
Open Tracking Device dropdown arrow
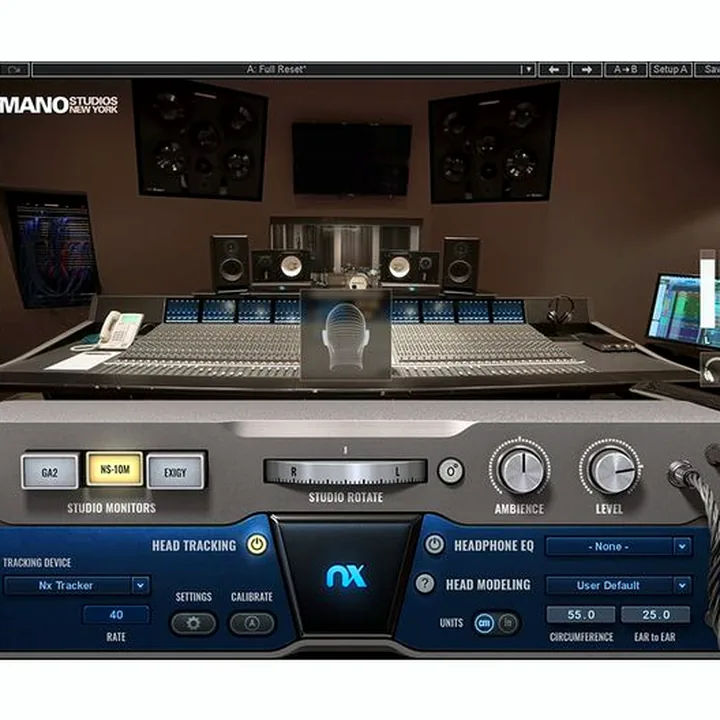(x=140, y=585)
